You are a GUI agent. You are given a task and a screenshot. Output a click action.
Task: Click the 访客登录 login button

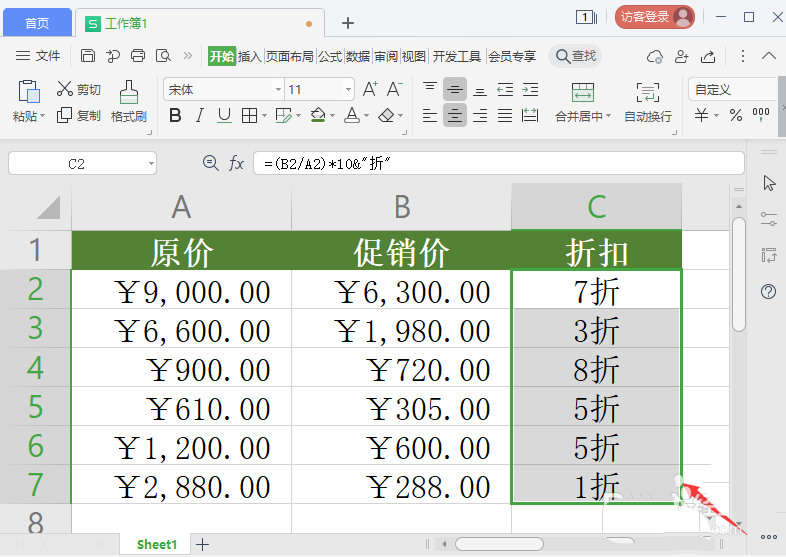tap(655, 17)
